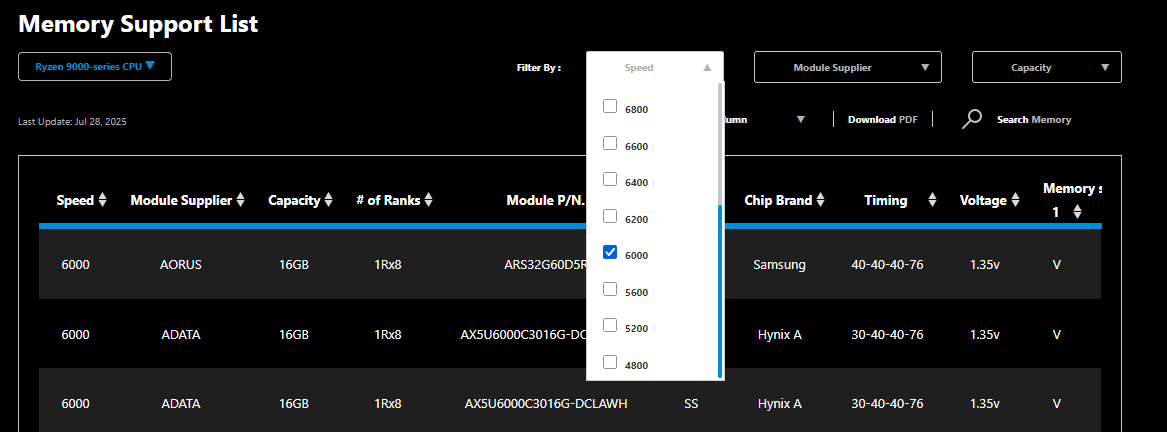
Task: Sort by Capacity column arrows
Action: (329, 200)
